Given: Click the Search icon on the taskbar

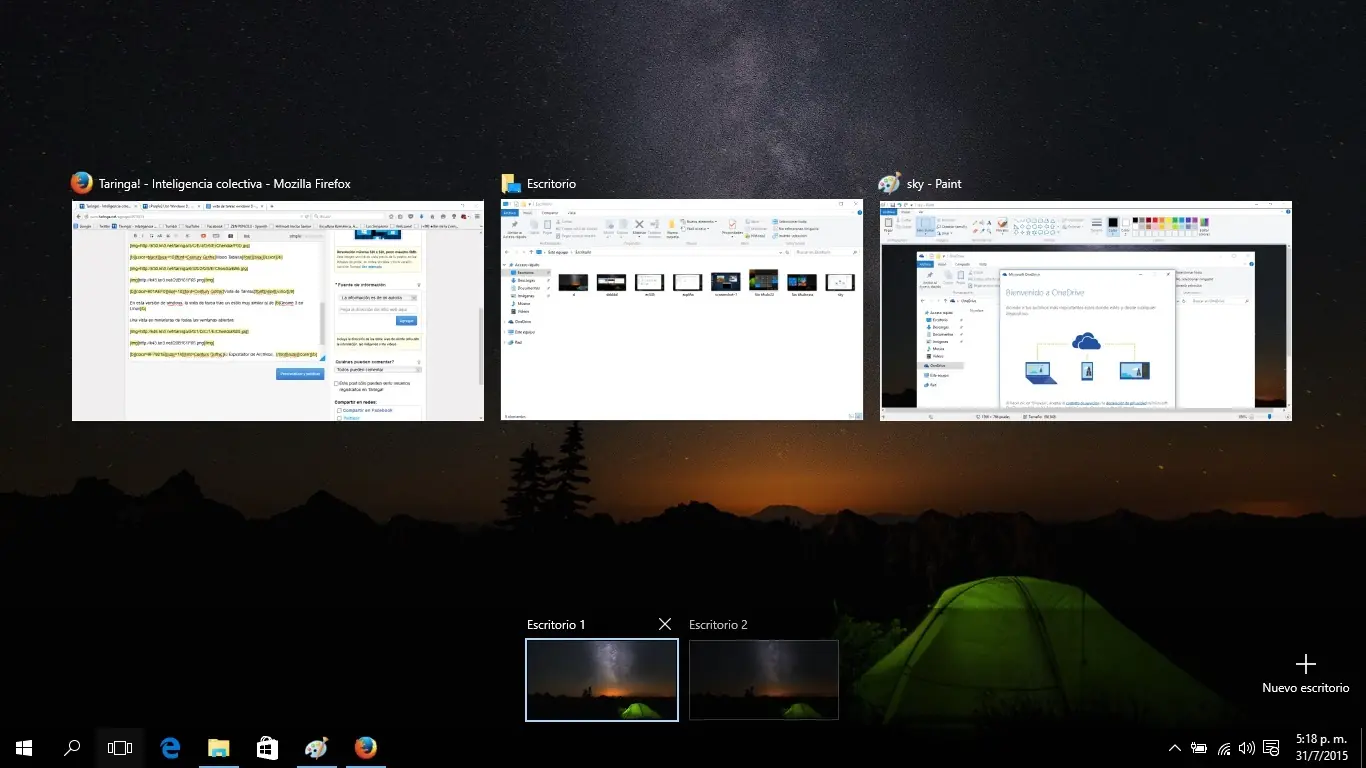Looking at the screenshot, I should tap(71, 747).
